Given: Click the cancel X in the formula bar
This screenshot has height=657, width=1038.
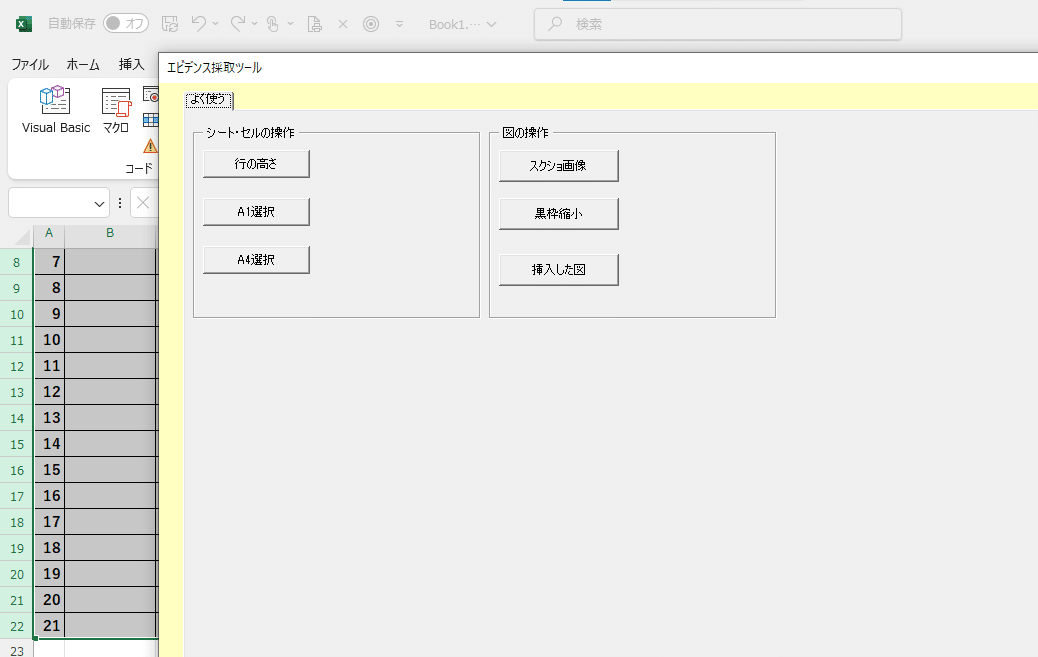Looking at the screenshot, I should (x=143, y=203).
